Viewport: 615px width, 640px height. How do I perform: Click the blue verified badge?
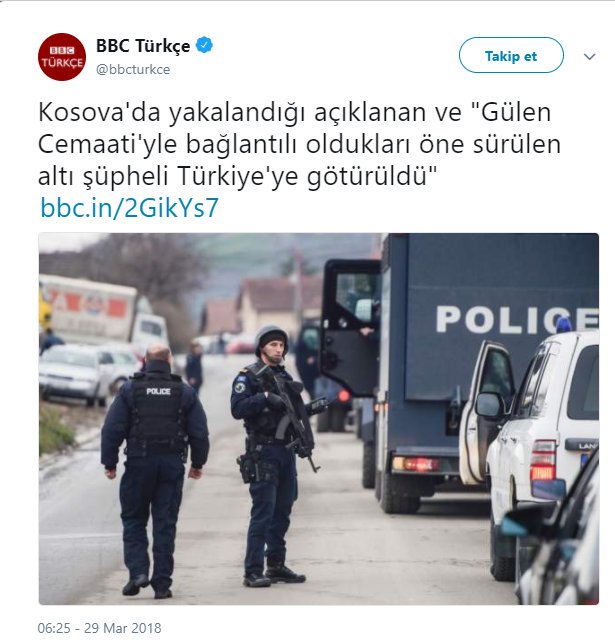tap(204, 45)
